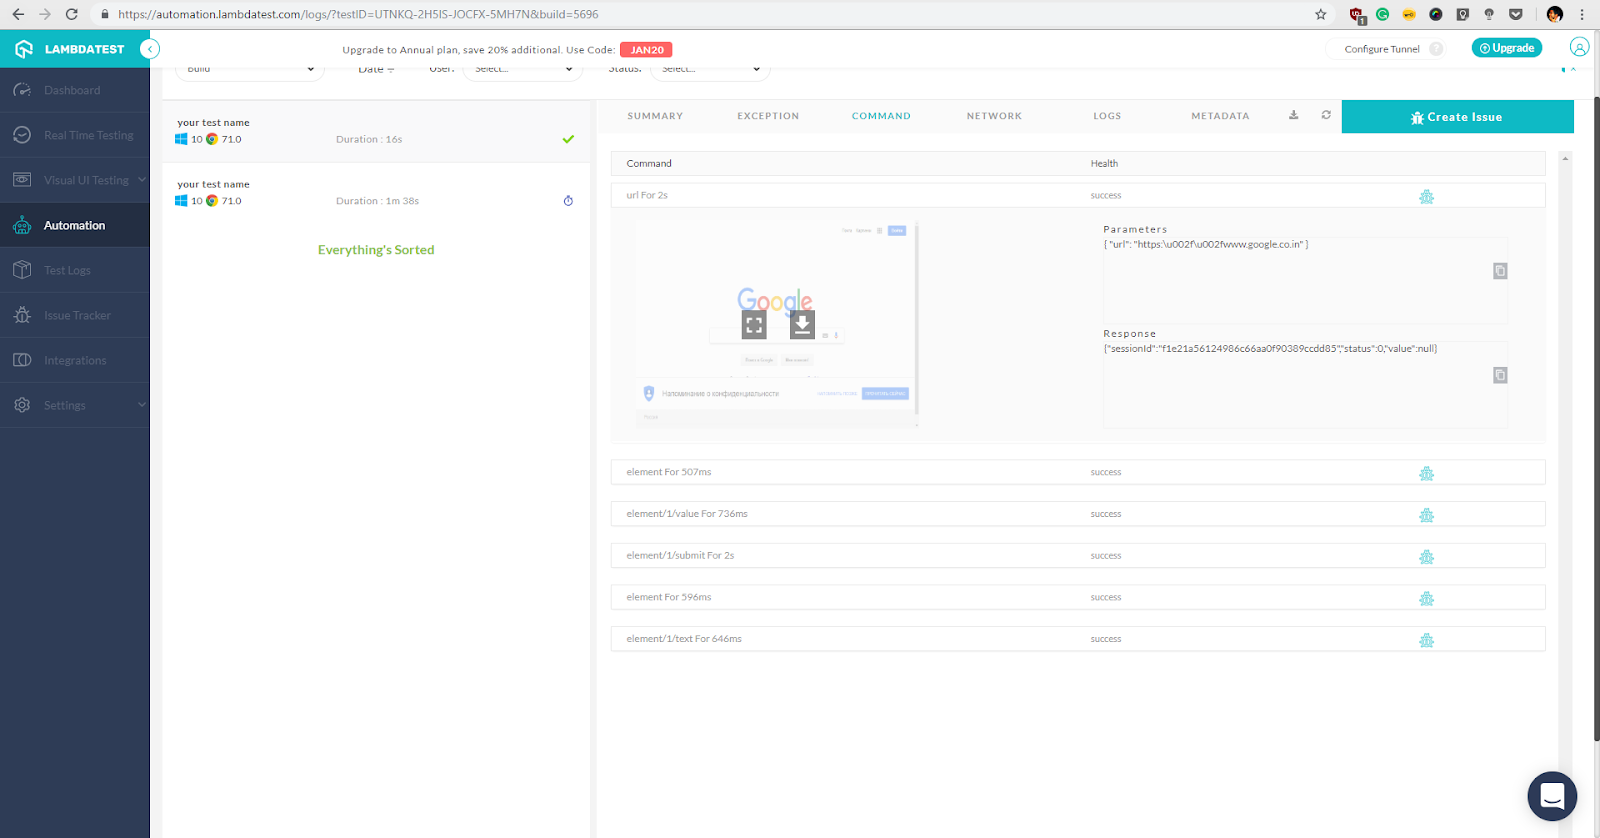Open the User filter dropdown
The height and width of the screenshot is (838, 1600).
tap(522, 69)
